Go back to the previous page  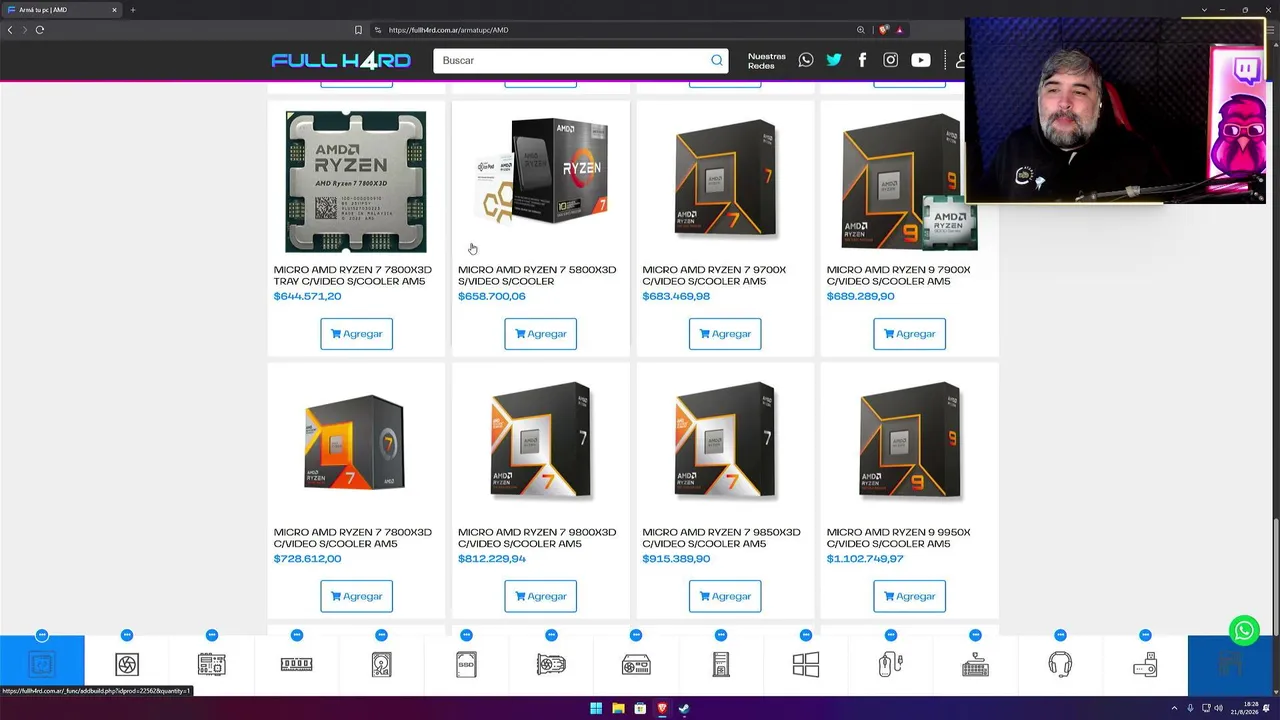tap(10, 30)
